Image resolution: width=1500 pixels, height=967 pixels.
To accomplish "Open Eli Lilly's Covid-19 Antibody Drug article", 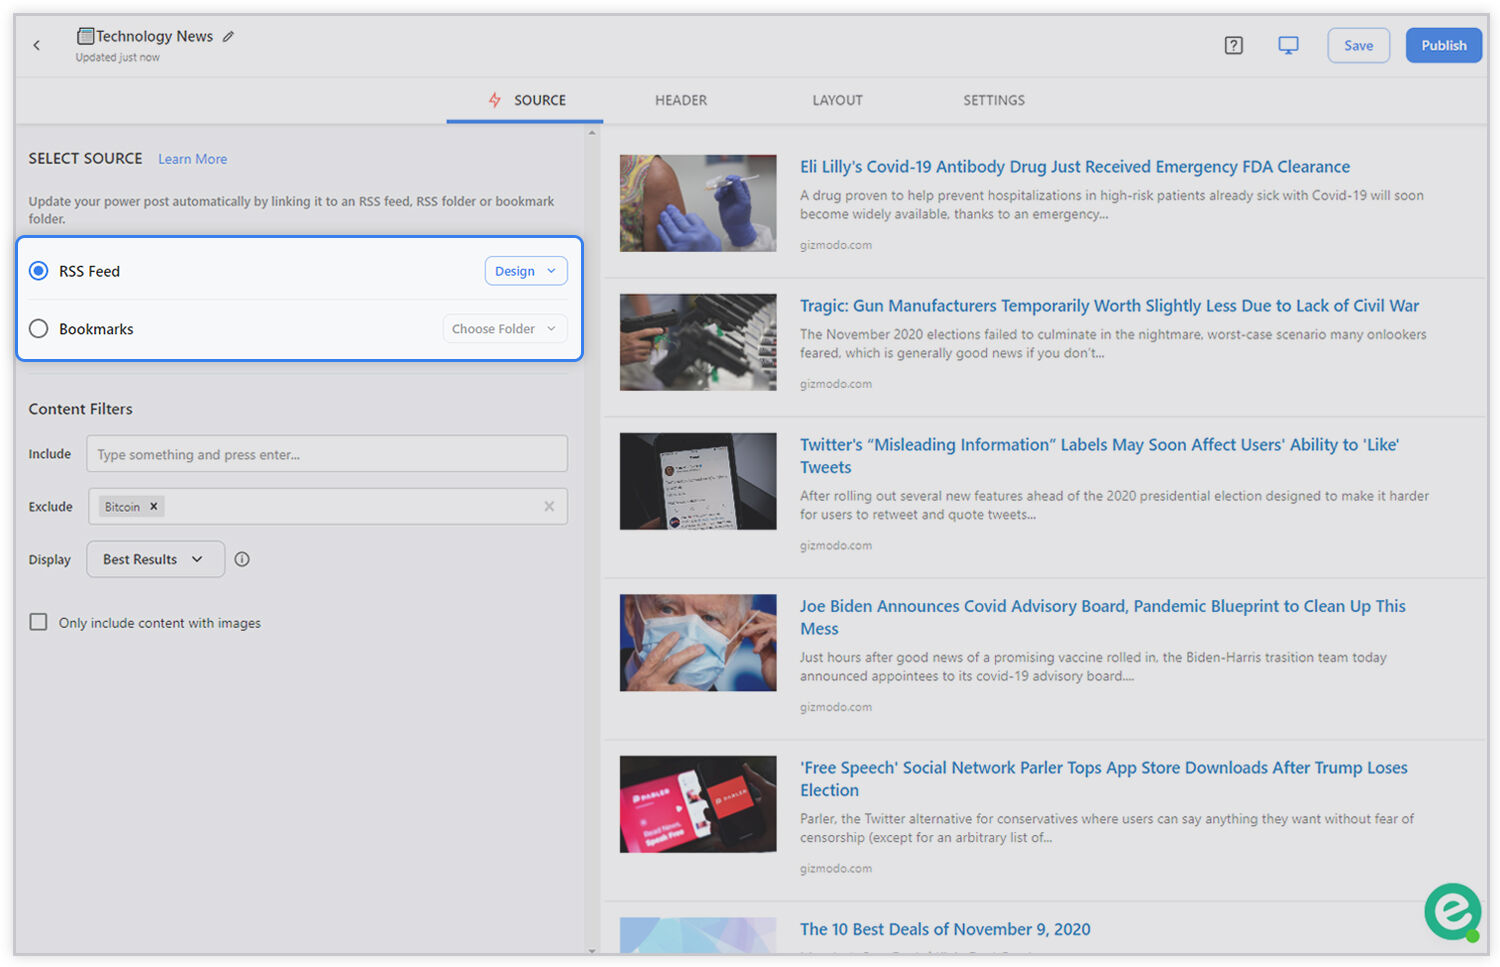I will pyautogui.click(x=1075, y=167).
